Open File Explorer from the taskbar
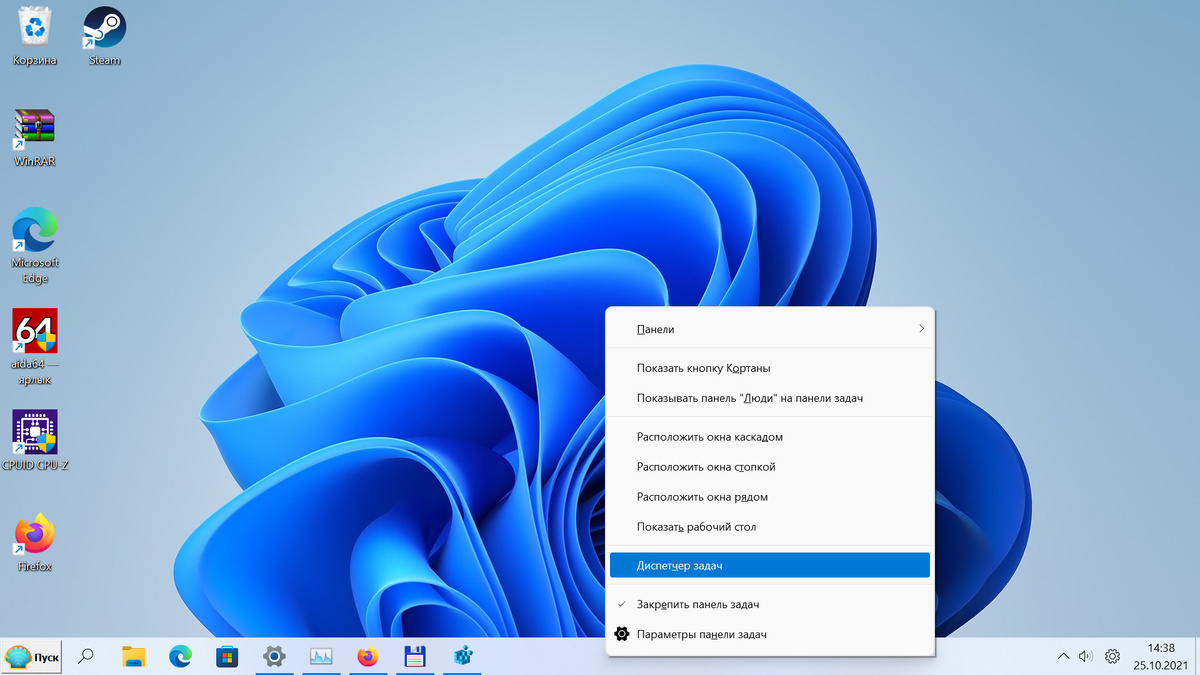Image resolution: width=1200 pixels, height=675 pixels. click(x=133, y=657)
